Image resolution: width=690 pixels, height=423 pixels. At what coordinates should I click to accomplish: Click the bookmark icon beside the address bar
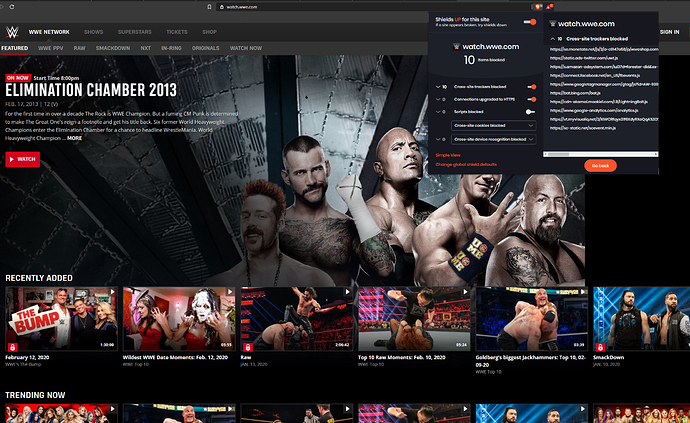209,7
